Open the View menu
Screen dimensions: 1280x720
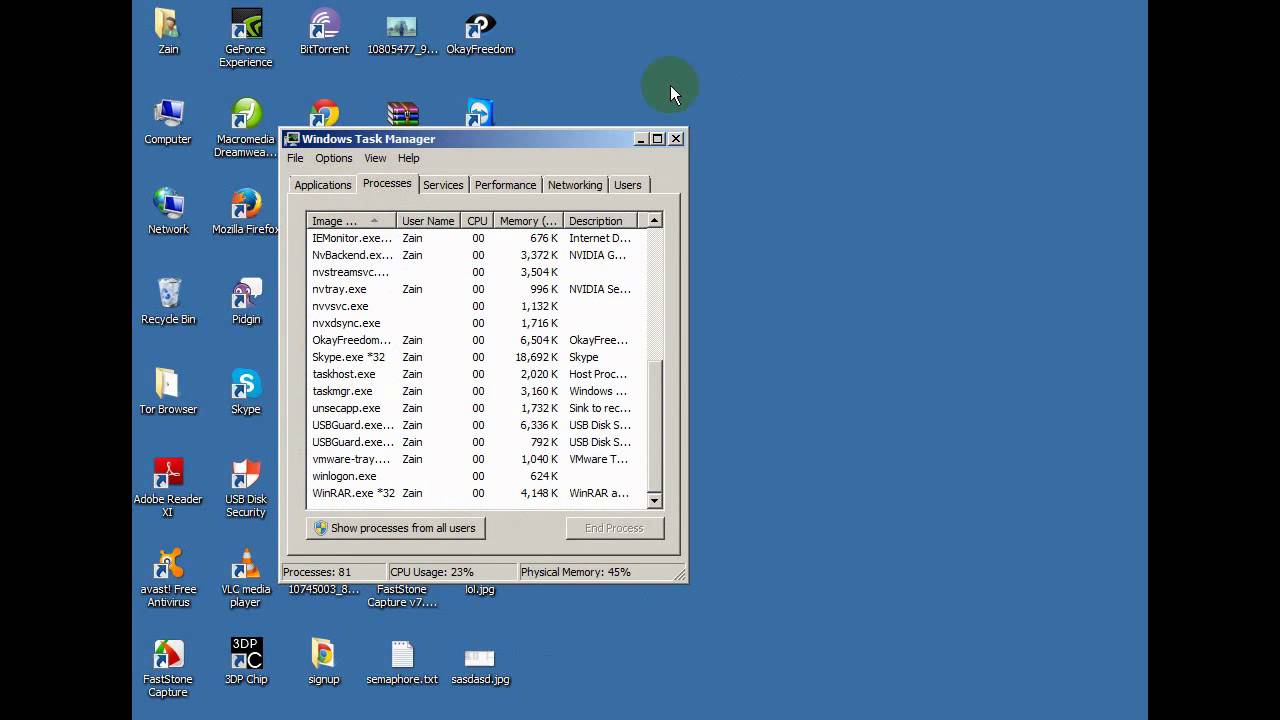click(x=375, y=158)
